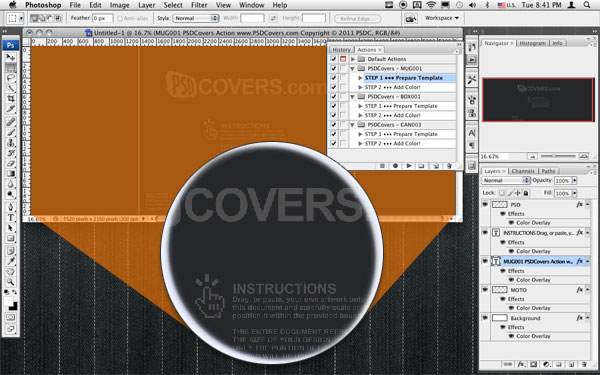600x375 pixels.
Task: Open the Workspace dropdown
Action: click(x=442, y=18)
